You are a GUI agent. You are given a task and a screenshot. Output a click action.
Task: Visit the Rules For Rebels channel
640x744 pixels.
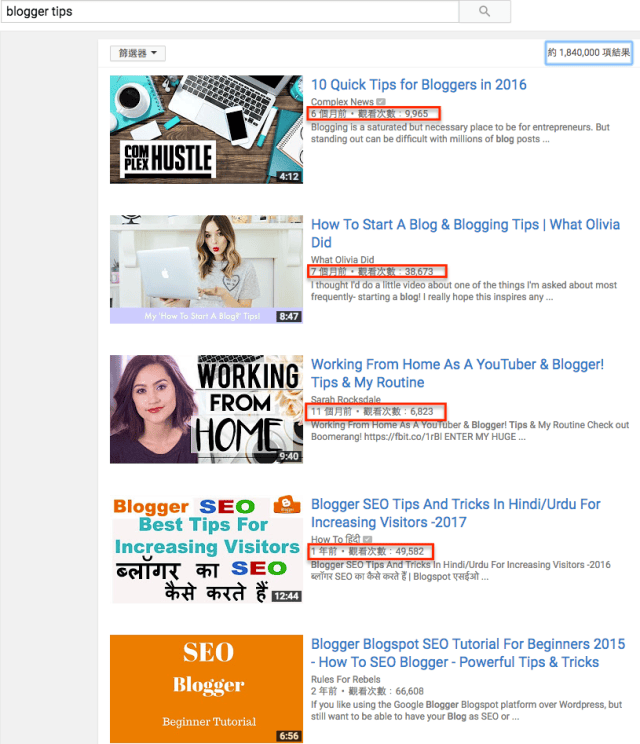coord(345,679)
